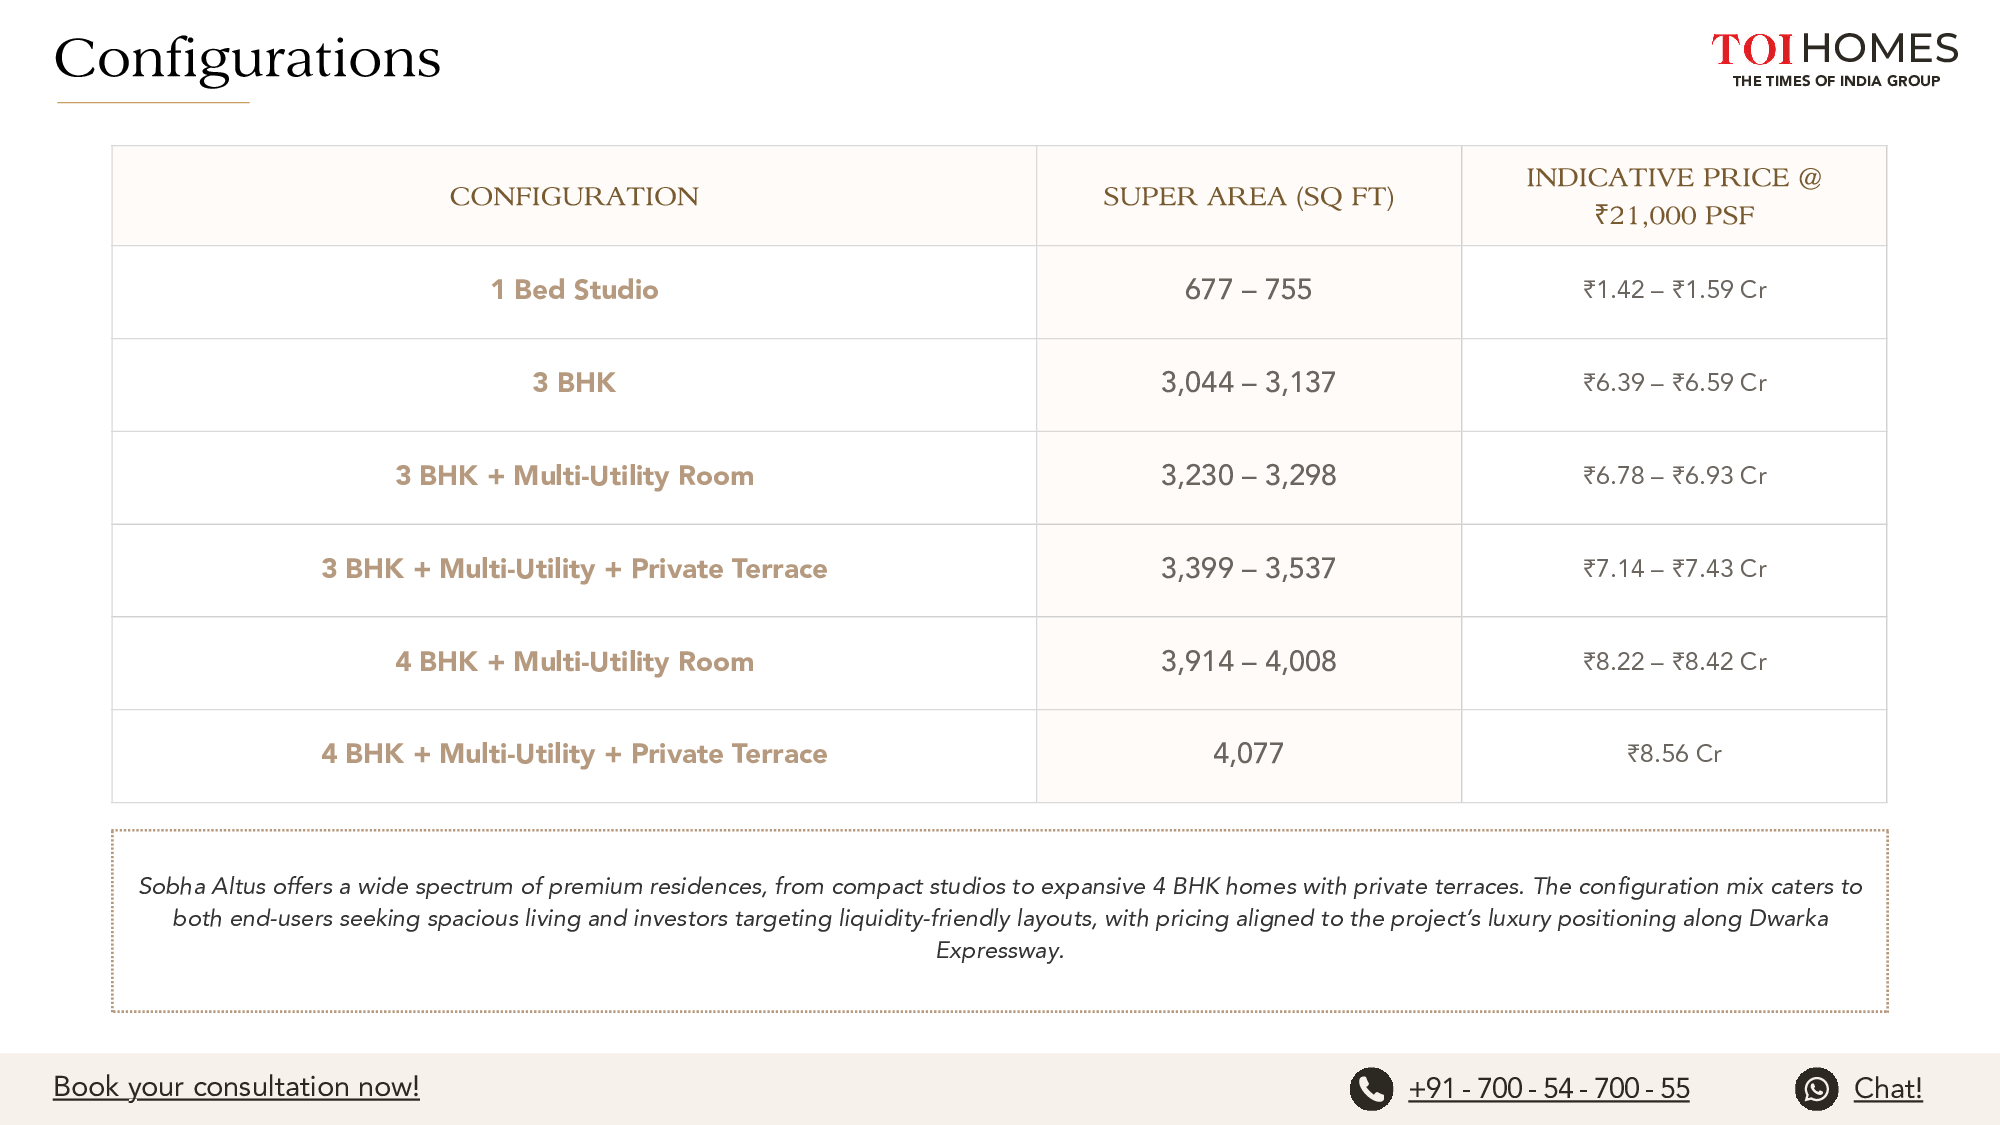The image size is (2000, 1125).
Task: Open the Book your consultation now link
Action: 236,1087
